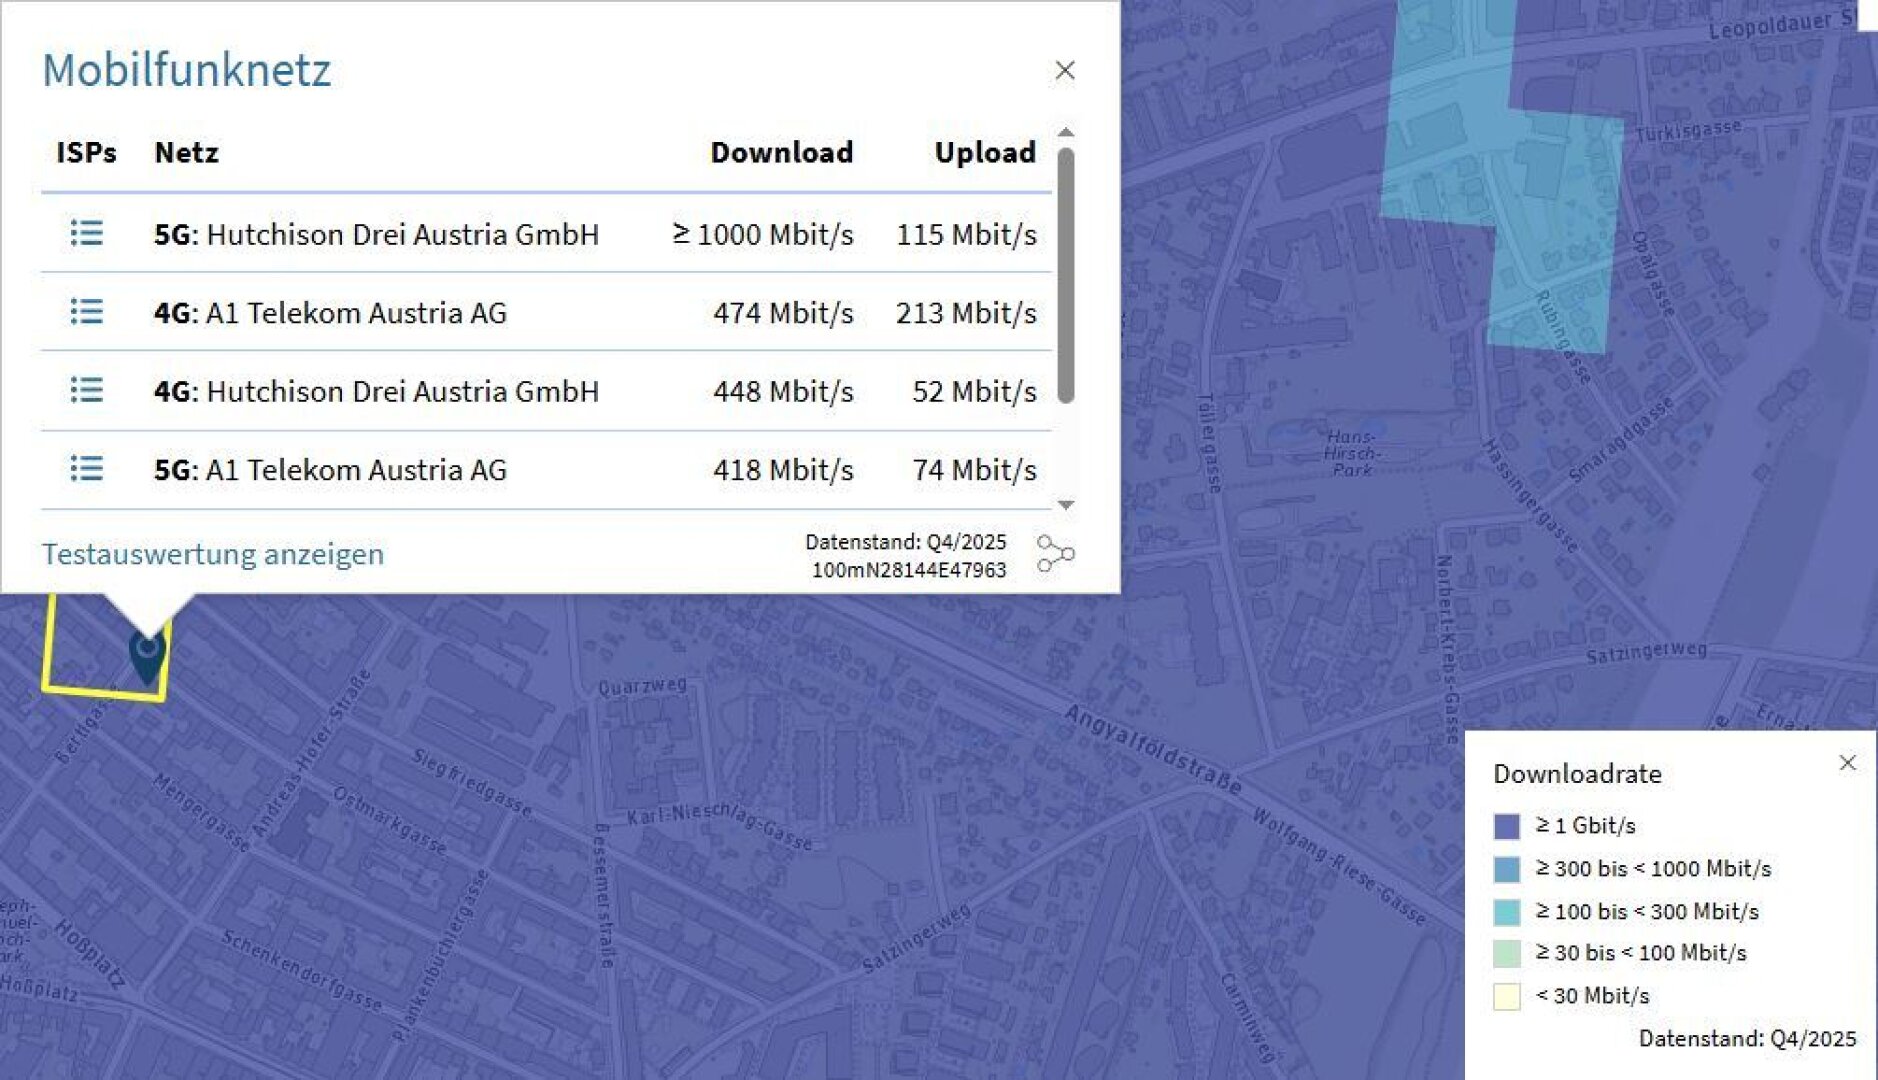The image size is (1878, 1080).
Task: Click the 'Schenkendorfgasse' street label on map
Action: pyautogui.click(x=301, y=970)
